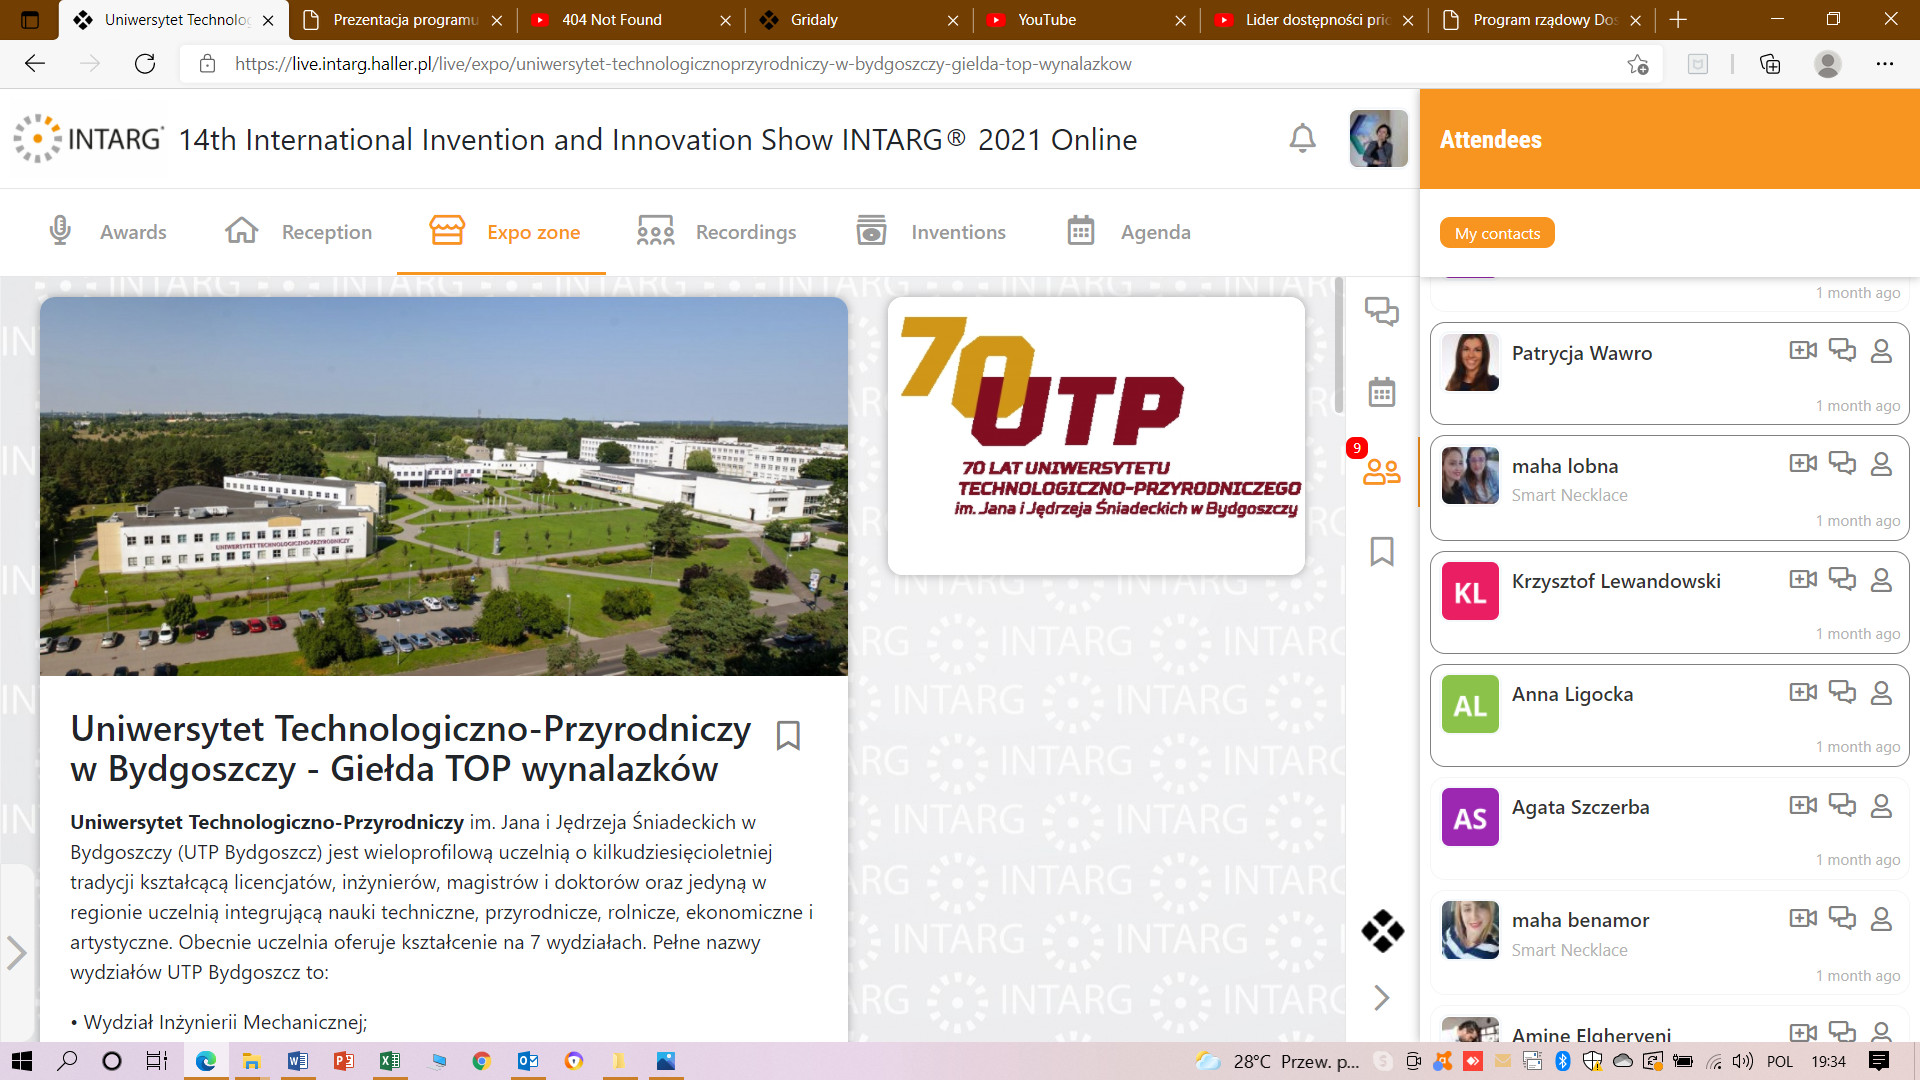Open the Agenda tab
The image size is (1920, 1080).
tap(1128, 232)
